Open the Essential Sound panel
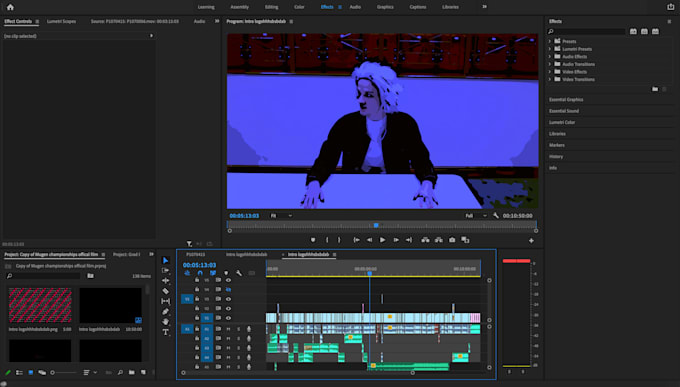 point(564,111)
